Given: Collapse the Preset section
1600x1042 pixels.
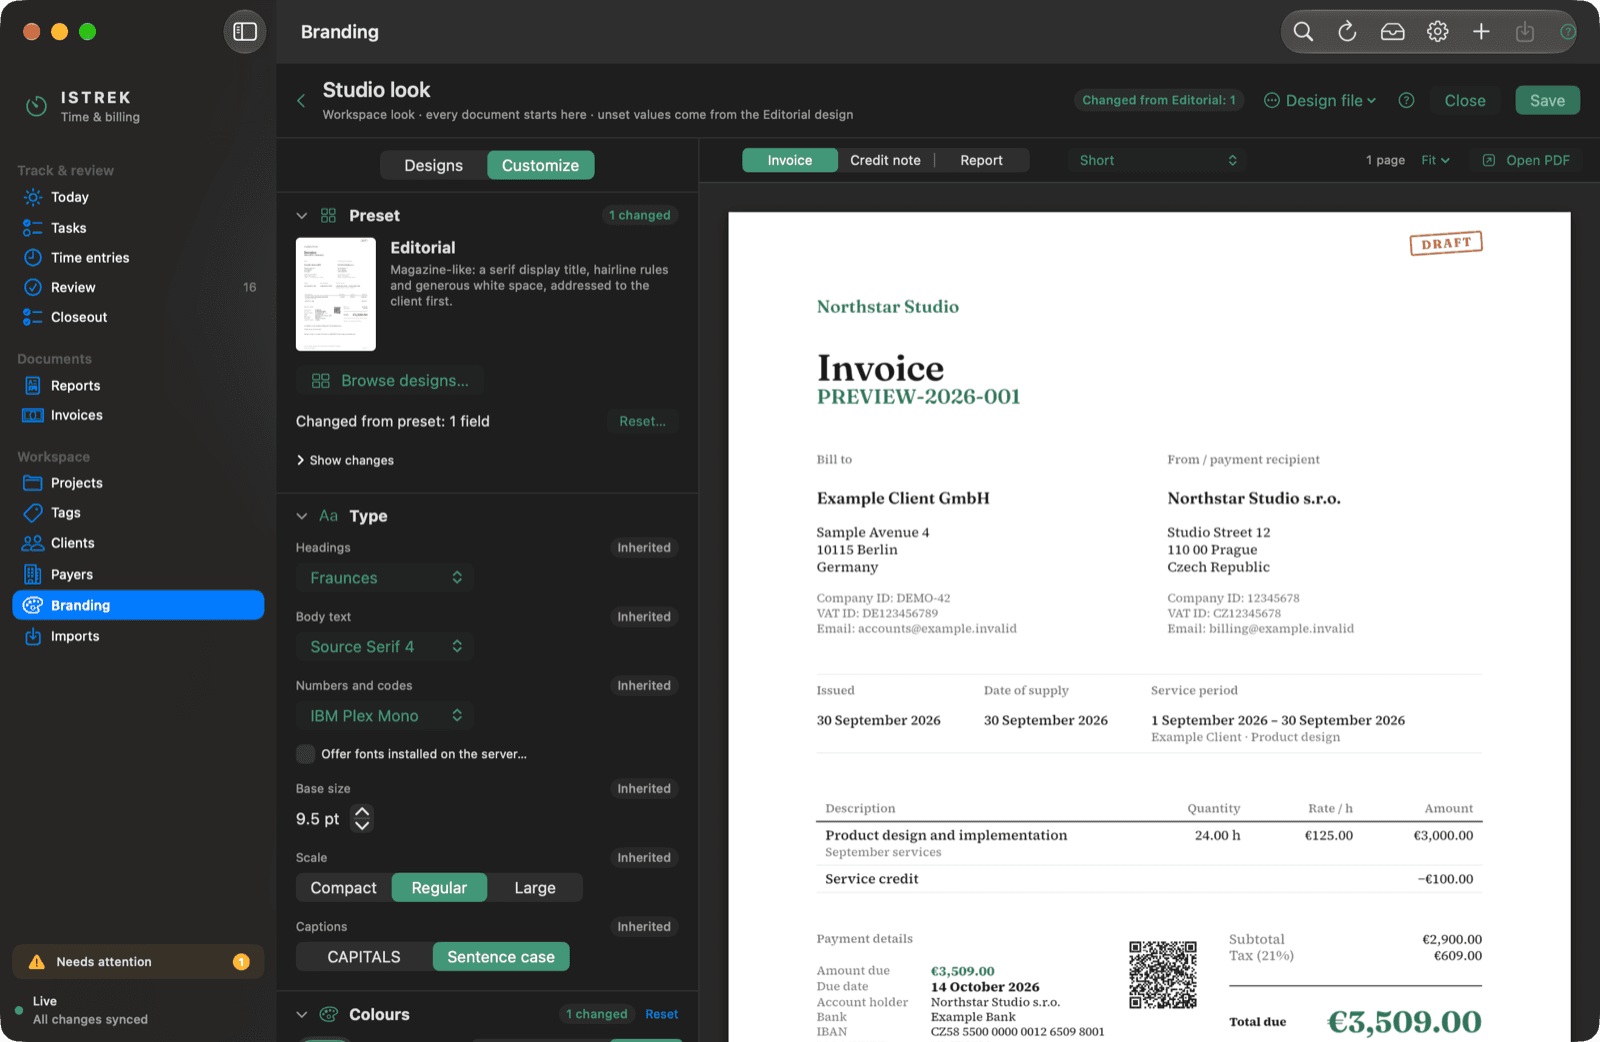Looking at the screenshot, I should pos(301,216).
